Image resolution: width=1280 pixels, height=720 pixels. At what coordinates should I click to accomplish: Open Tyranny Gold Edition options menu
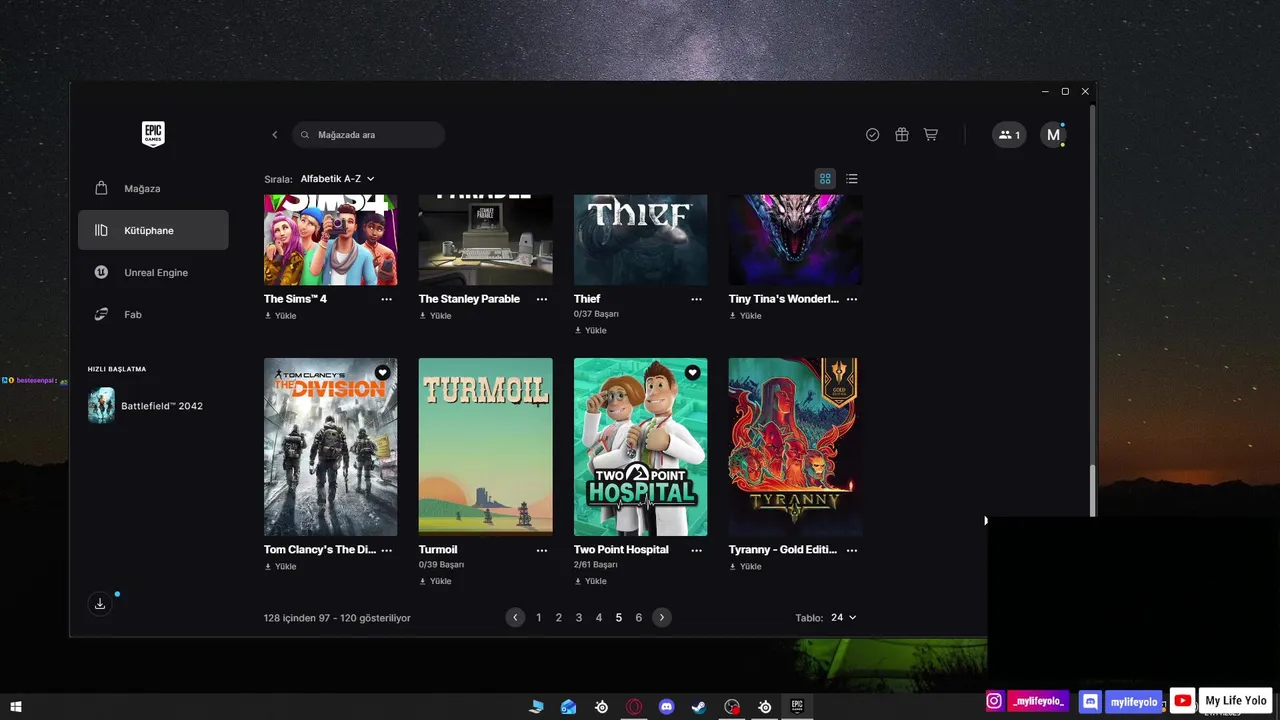click(852, 550)
